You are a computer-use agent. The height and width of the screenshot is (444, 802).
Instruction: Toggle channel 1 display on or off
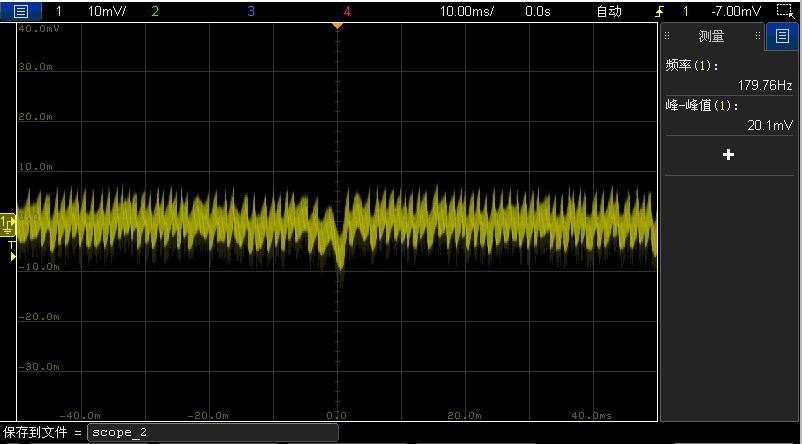point(58,12)
